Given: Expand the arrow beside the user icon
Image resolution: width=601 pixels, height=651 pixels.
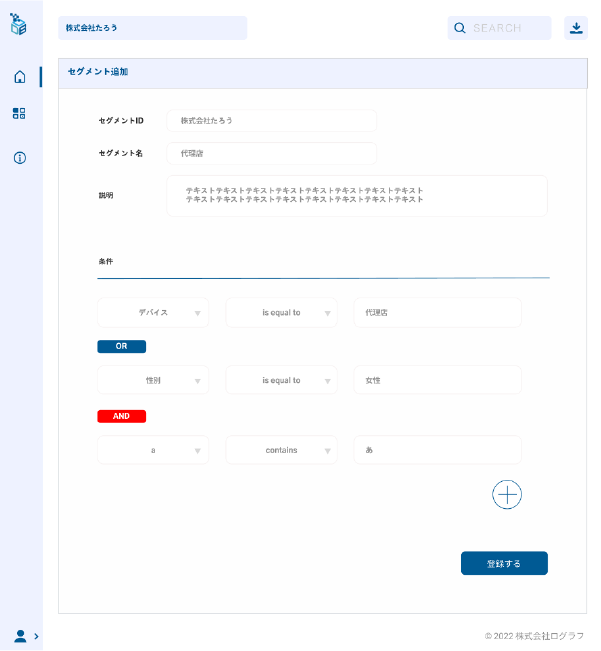Looking at the screenshot, I should (x=37, y=636).
